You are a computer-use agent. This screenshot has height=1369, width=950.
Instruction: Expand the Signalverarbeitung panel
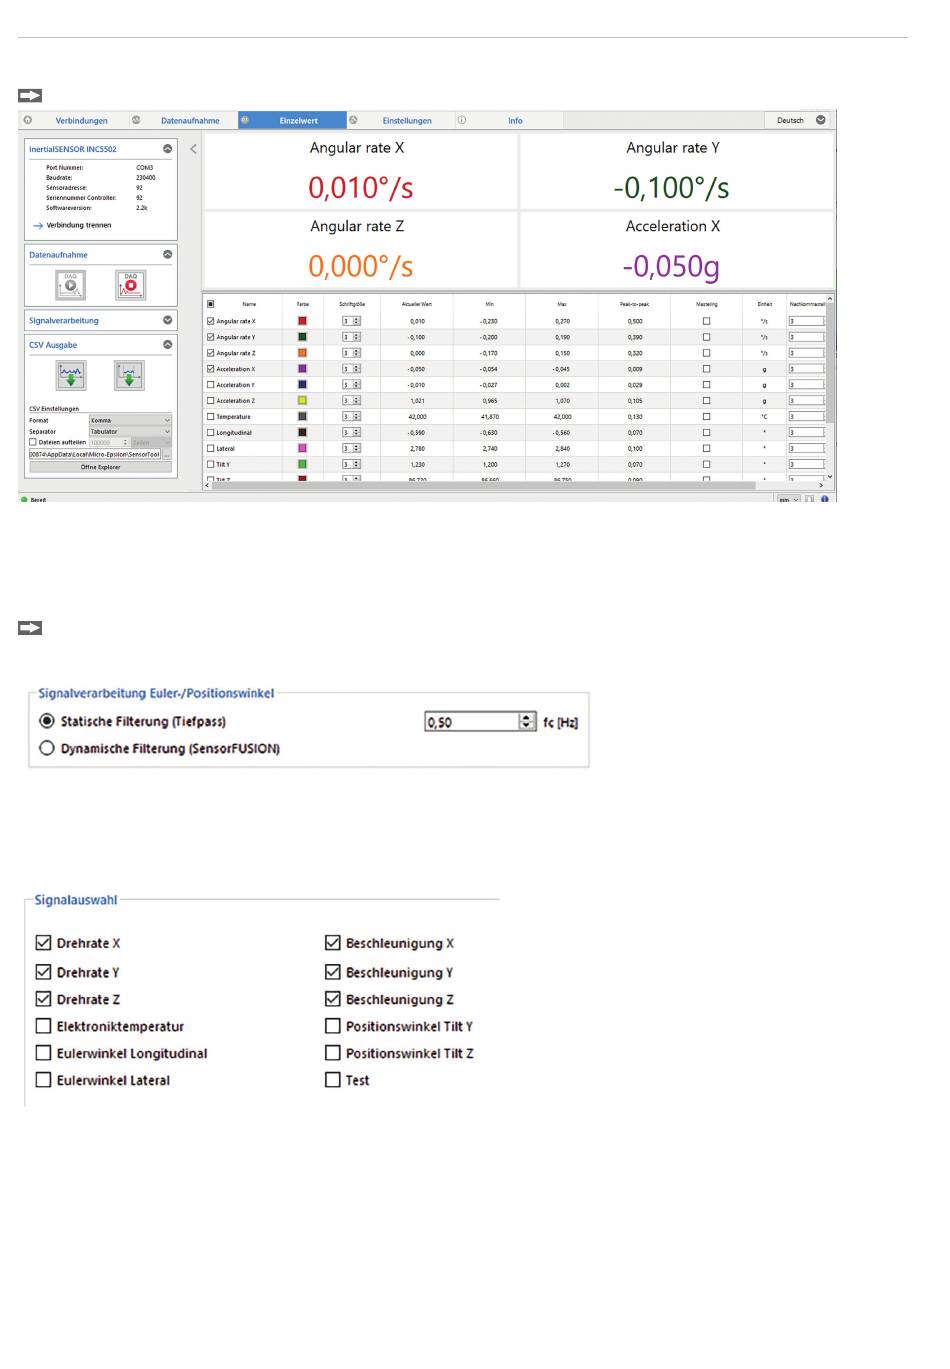(x=167, y=320)
